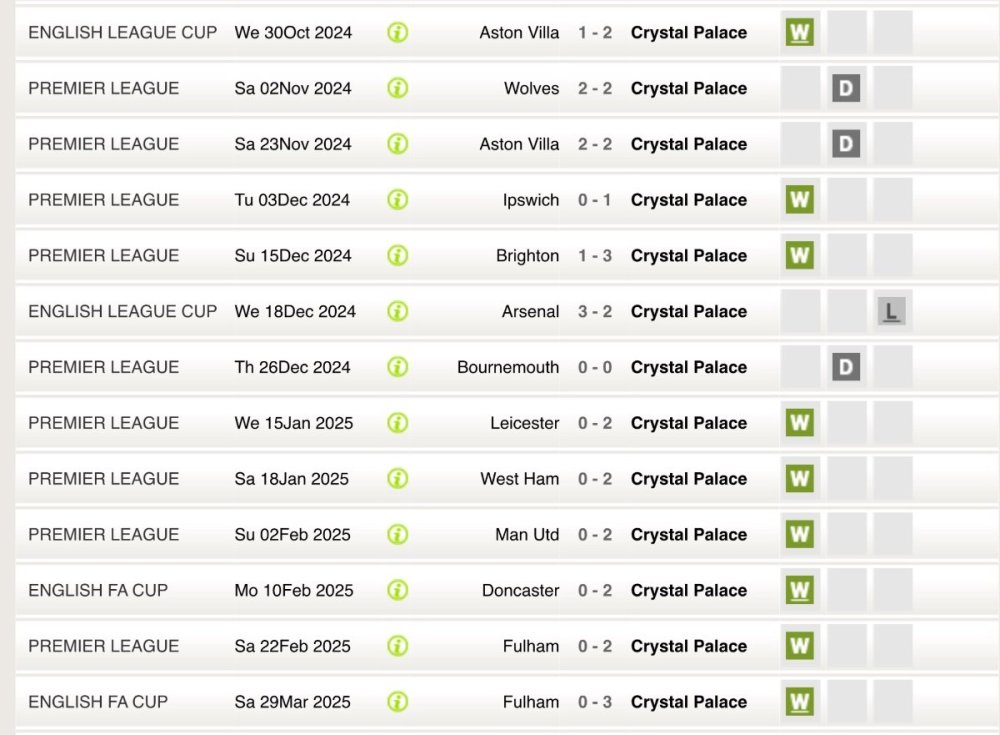Click info icon for Ipswich match
The height and width of the screenshot is (735, 1000).
click(x=397, y=200)
